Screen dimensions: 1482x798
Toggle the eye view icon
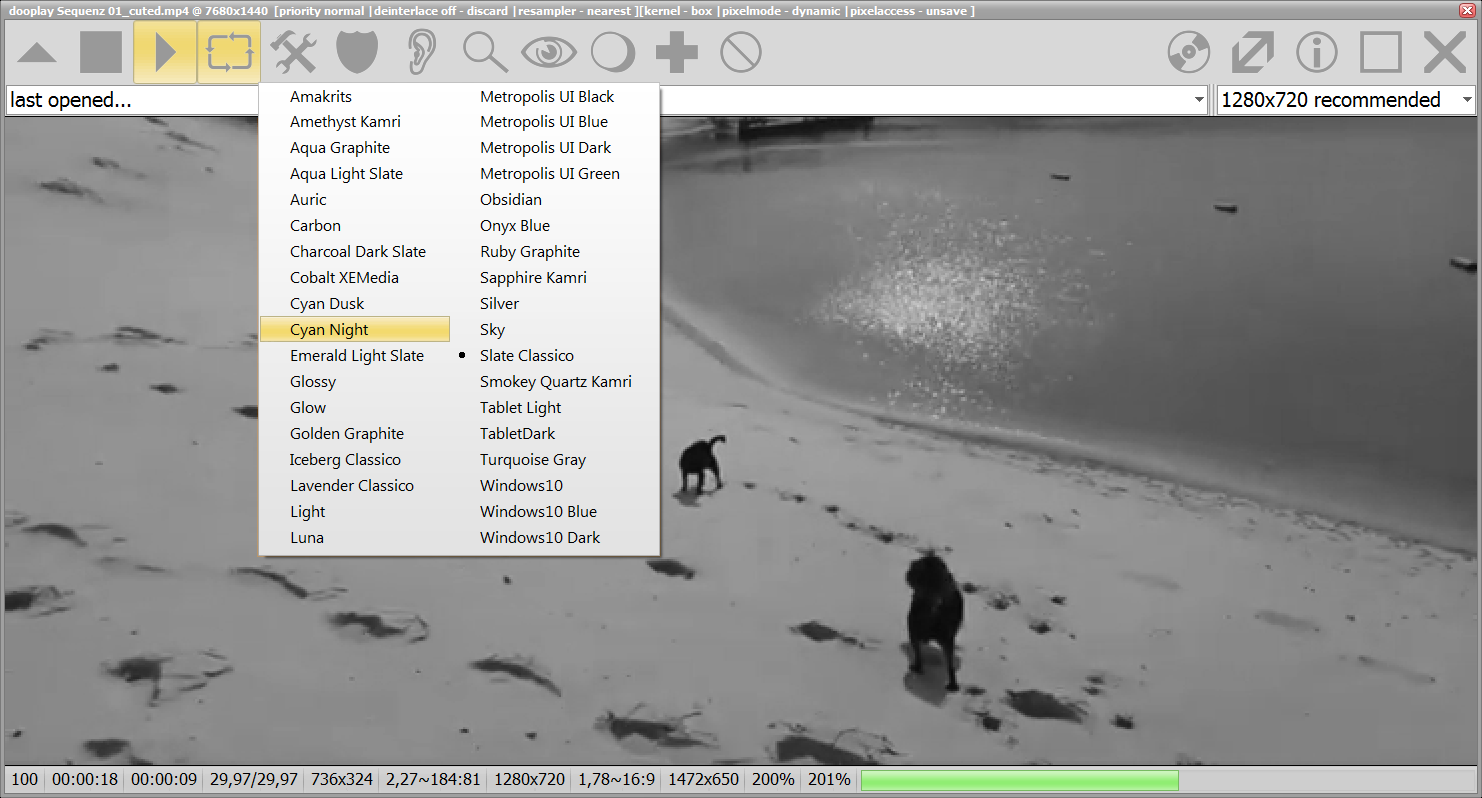click(549, 52)
